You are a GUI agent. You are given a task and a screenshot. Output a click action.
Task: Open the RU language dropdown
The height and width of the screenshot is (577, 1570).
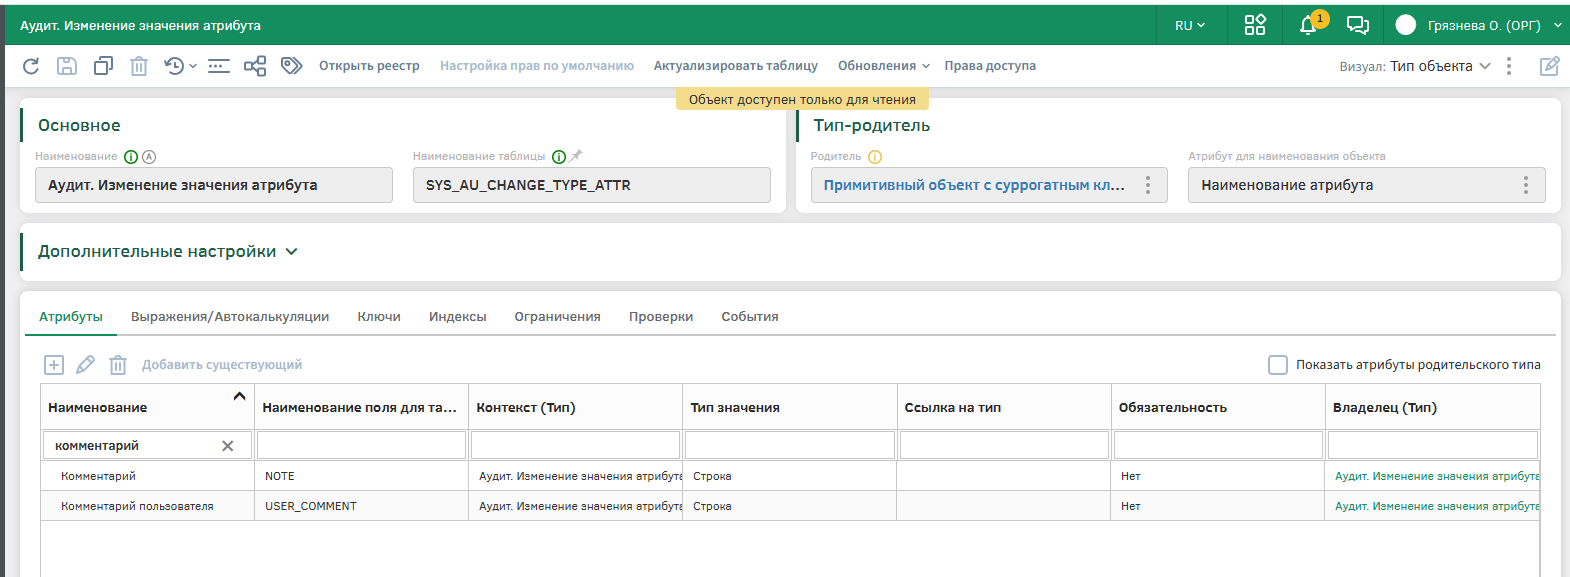[x=1189, y=25]
